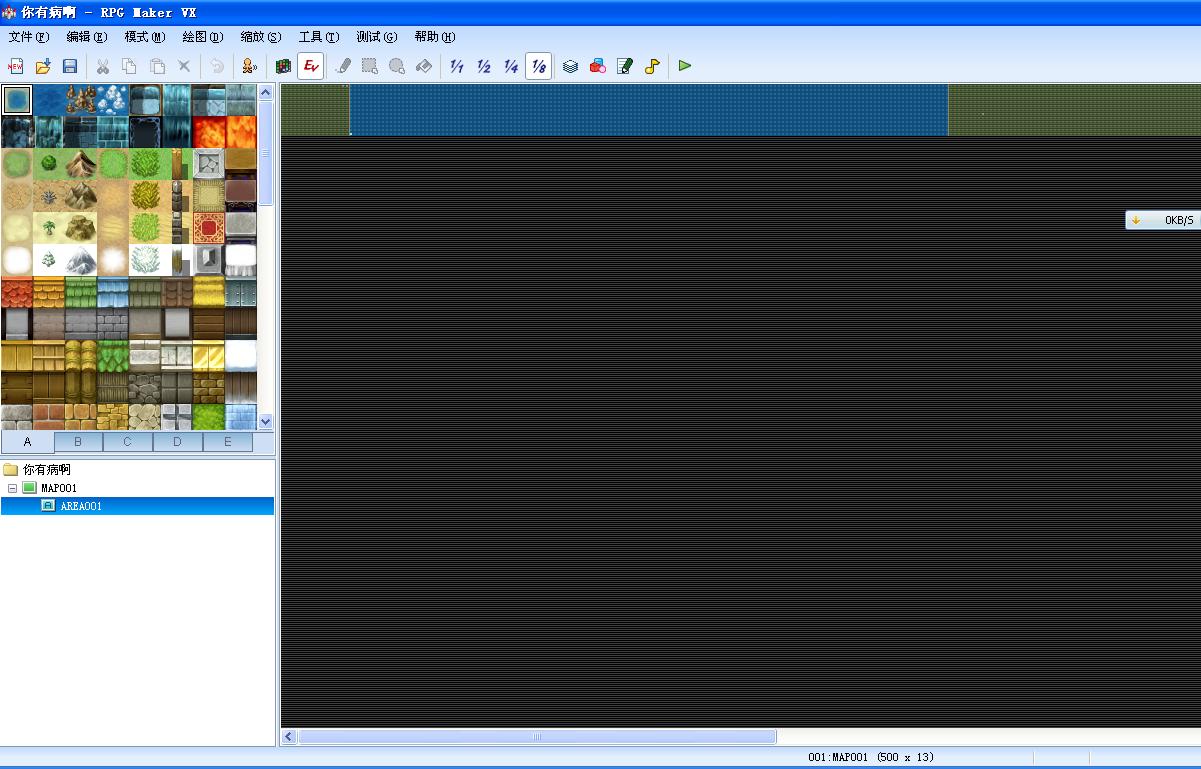The image size is (1201, 769).
Task: Click the Cut scissors icon
Action: pyautogui.click(x=102, y=66)
